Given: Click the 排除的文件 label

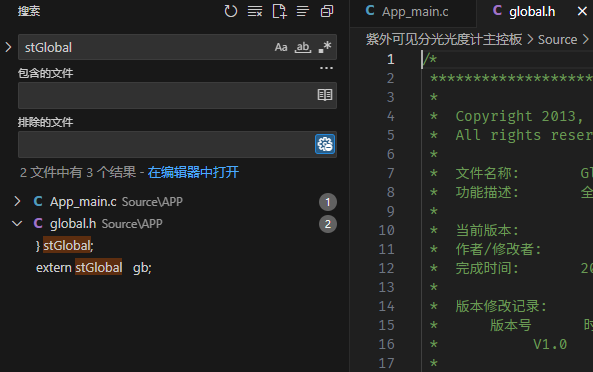Looking at the screenshot, I should pos(45,122).
